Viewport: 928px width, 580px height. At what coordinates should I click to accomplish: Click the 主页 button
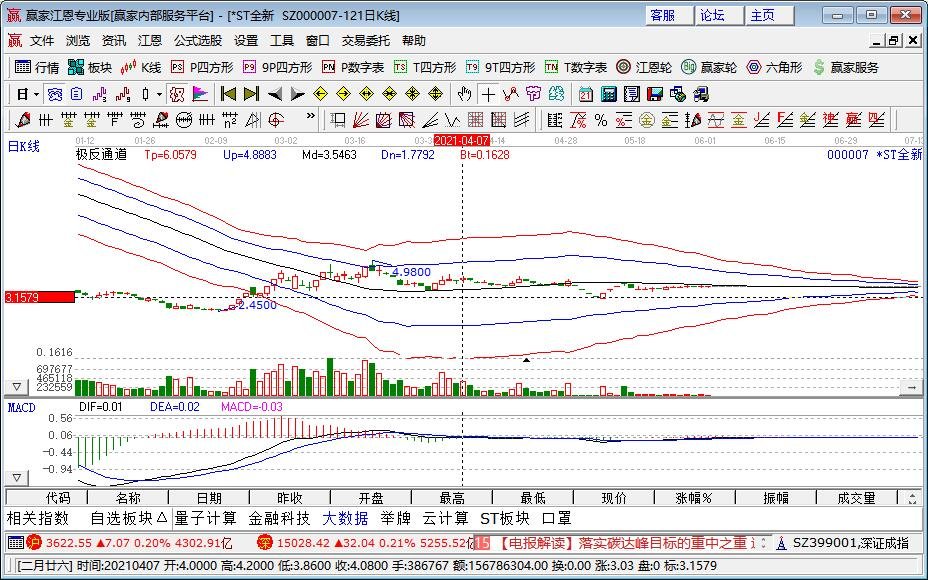pyautogui.click(x=769, y=15)
